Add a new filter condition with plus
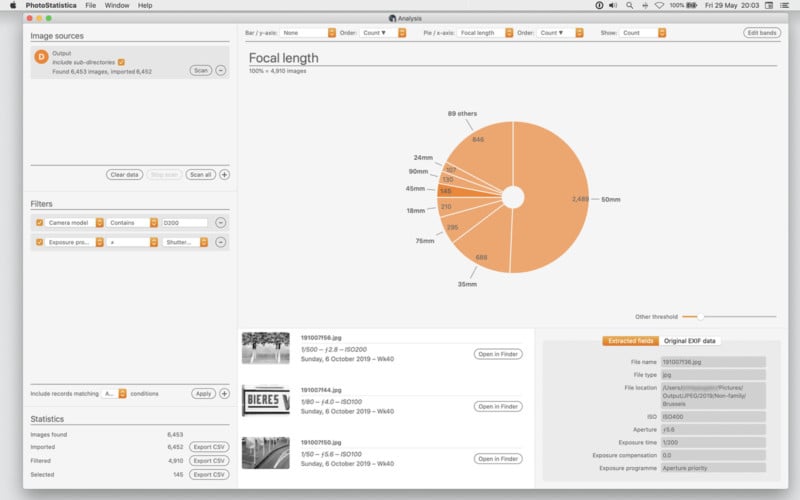800x500 pixels. [x=224, y=393]
